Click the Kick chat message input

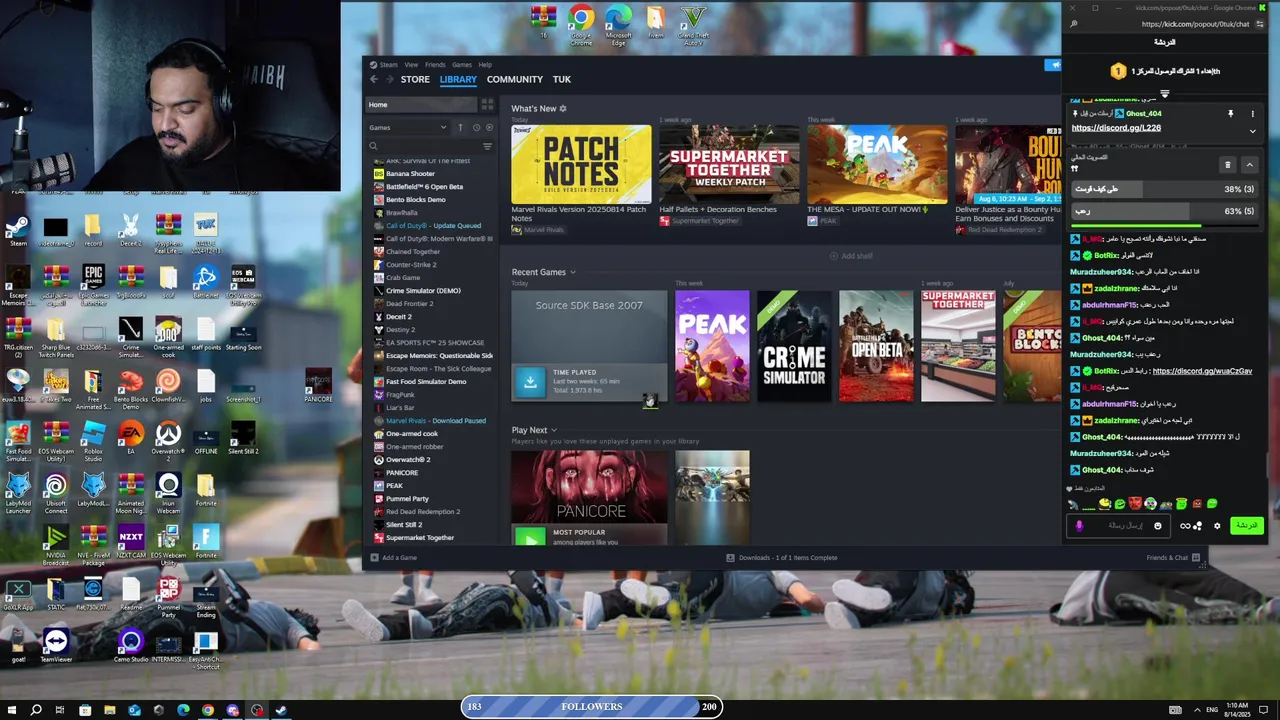pyautogui.click(x=1117, y=525)
